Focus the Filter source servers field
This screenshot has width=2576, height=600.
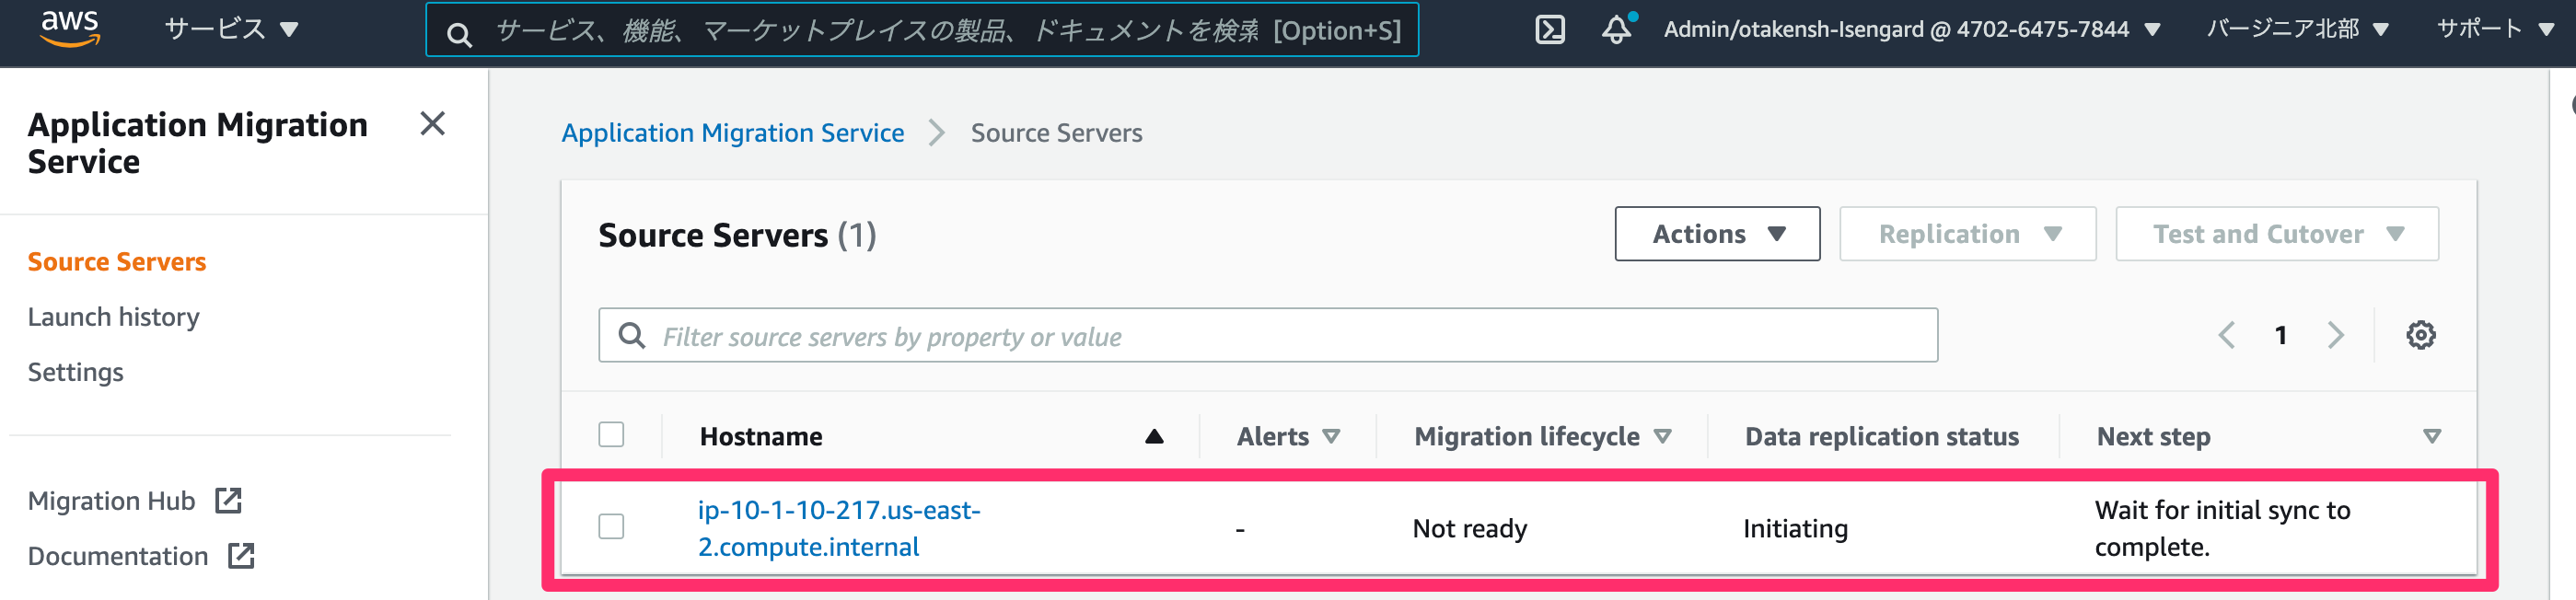pos(1267,335)
